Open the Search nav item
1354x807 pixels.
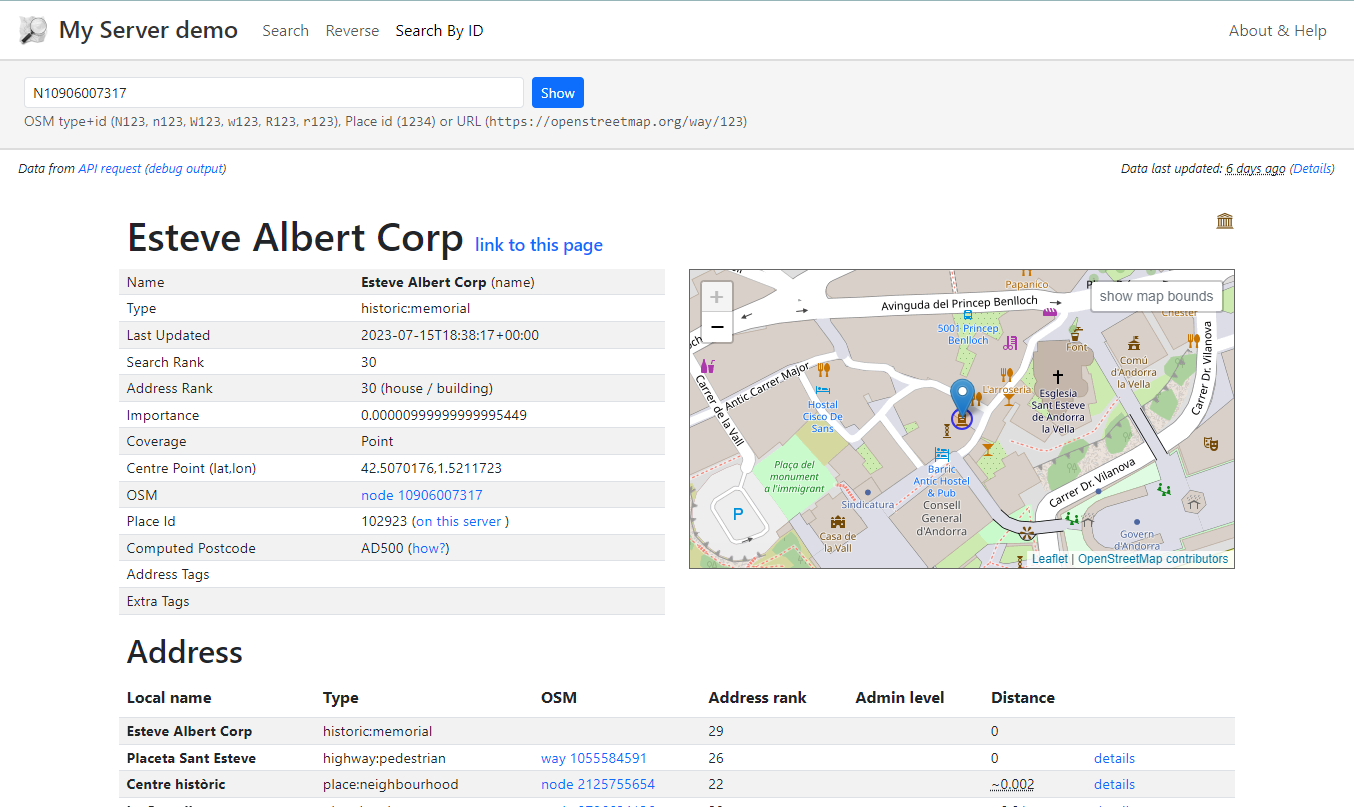coord(285,31)
